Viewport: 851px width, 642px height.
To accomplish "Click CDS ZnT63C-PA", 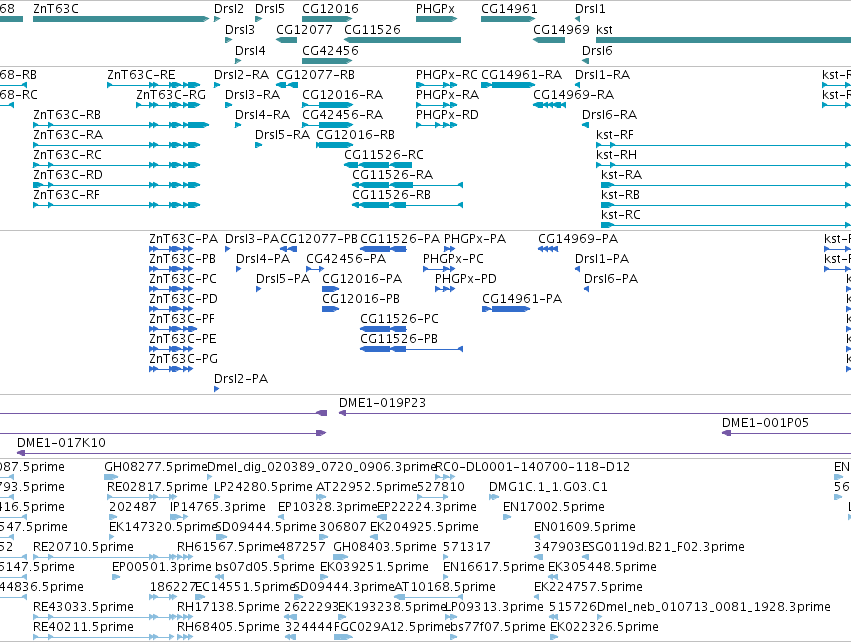I will [x=183, y=239].
